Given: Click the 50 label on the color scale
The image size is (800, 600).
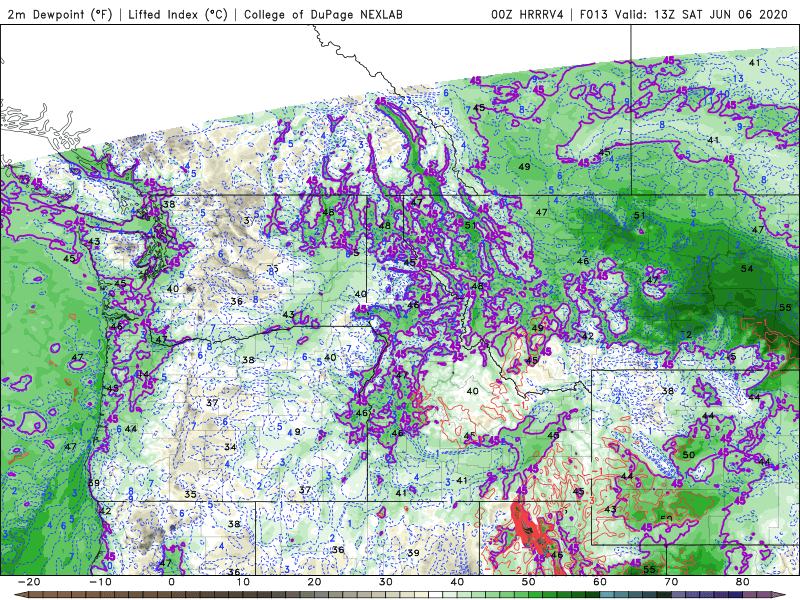Looking at the screenshot, I should (529, 582).
